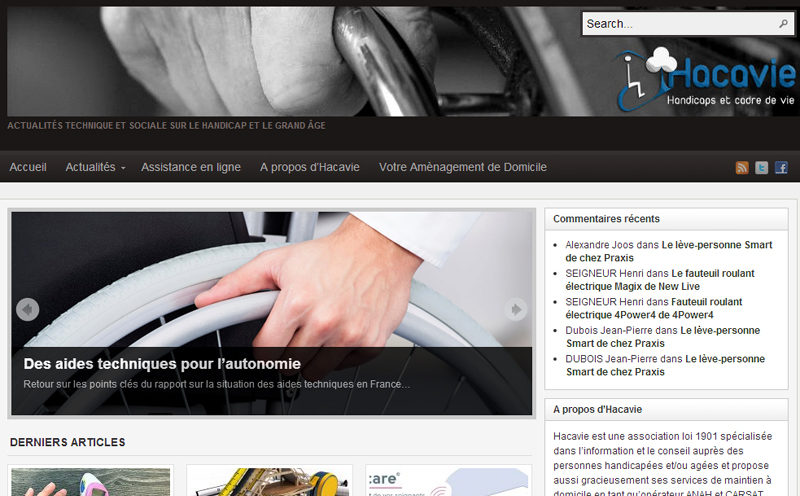
Task: Open second article thumbnail with wooden device
Action: [269, 482]
